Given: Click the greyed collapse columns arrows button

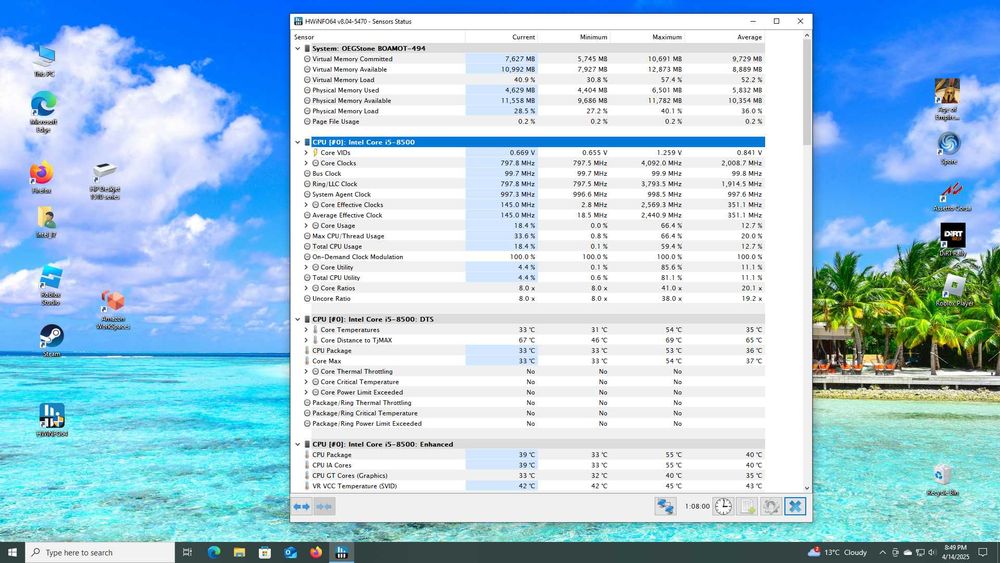Looking at the screenshot, I should pyautogui.click(x=324, y=506).
